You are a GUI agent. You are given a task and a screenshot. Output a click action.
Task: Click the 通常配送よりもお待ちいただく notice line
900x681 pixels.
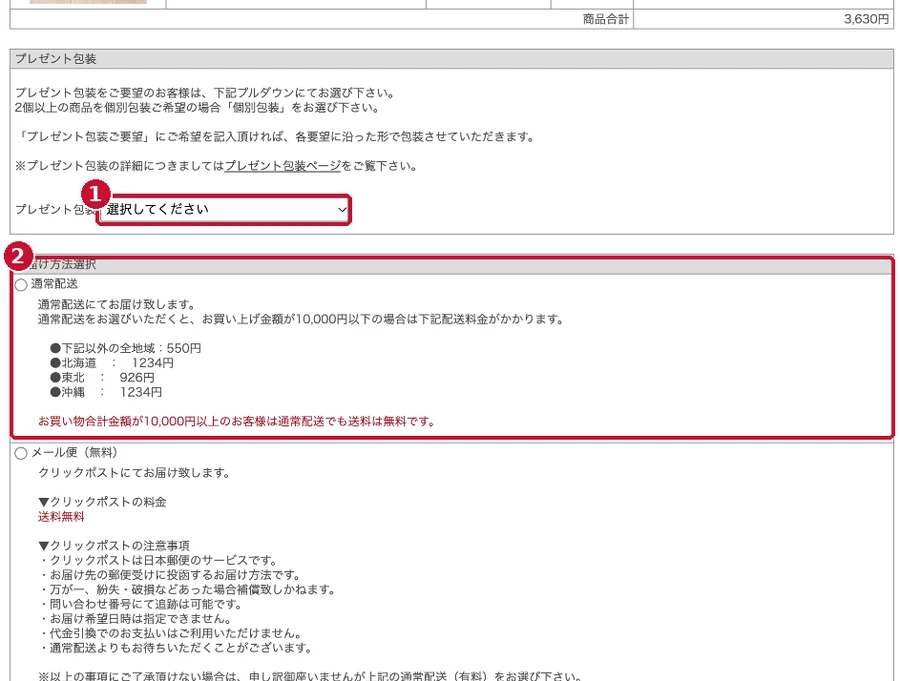176,648
